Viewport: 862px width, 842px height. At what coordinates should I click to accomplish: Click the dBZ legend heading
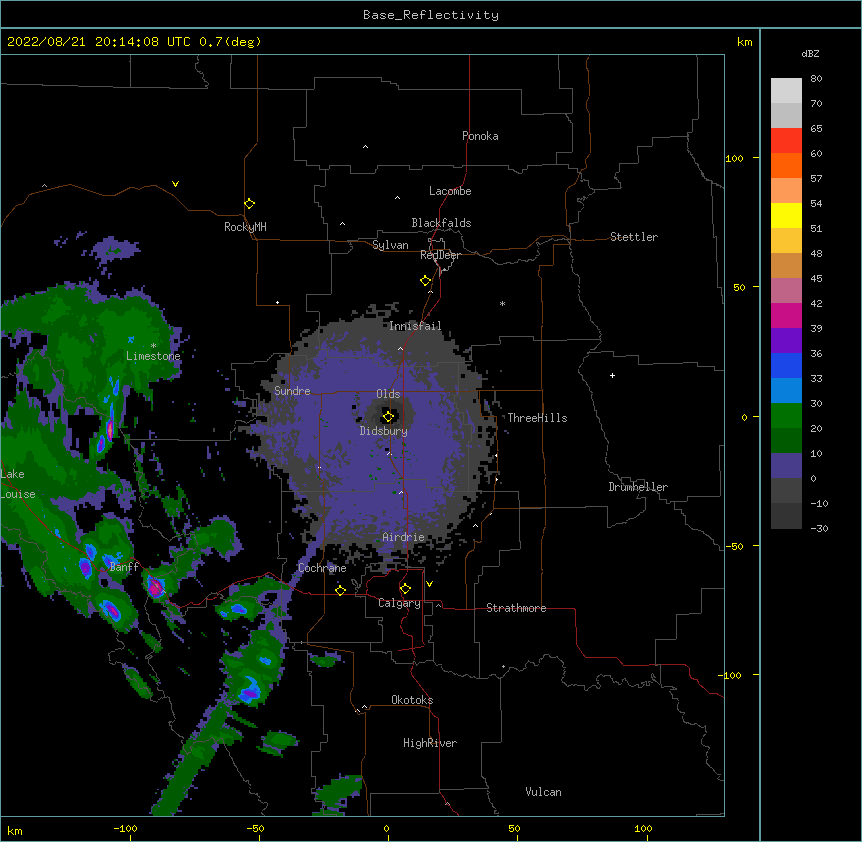point(810,54)
